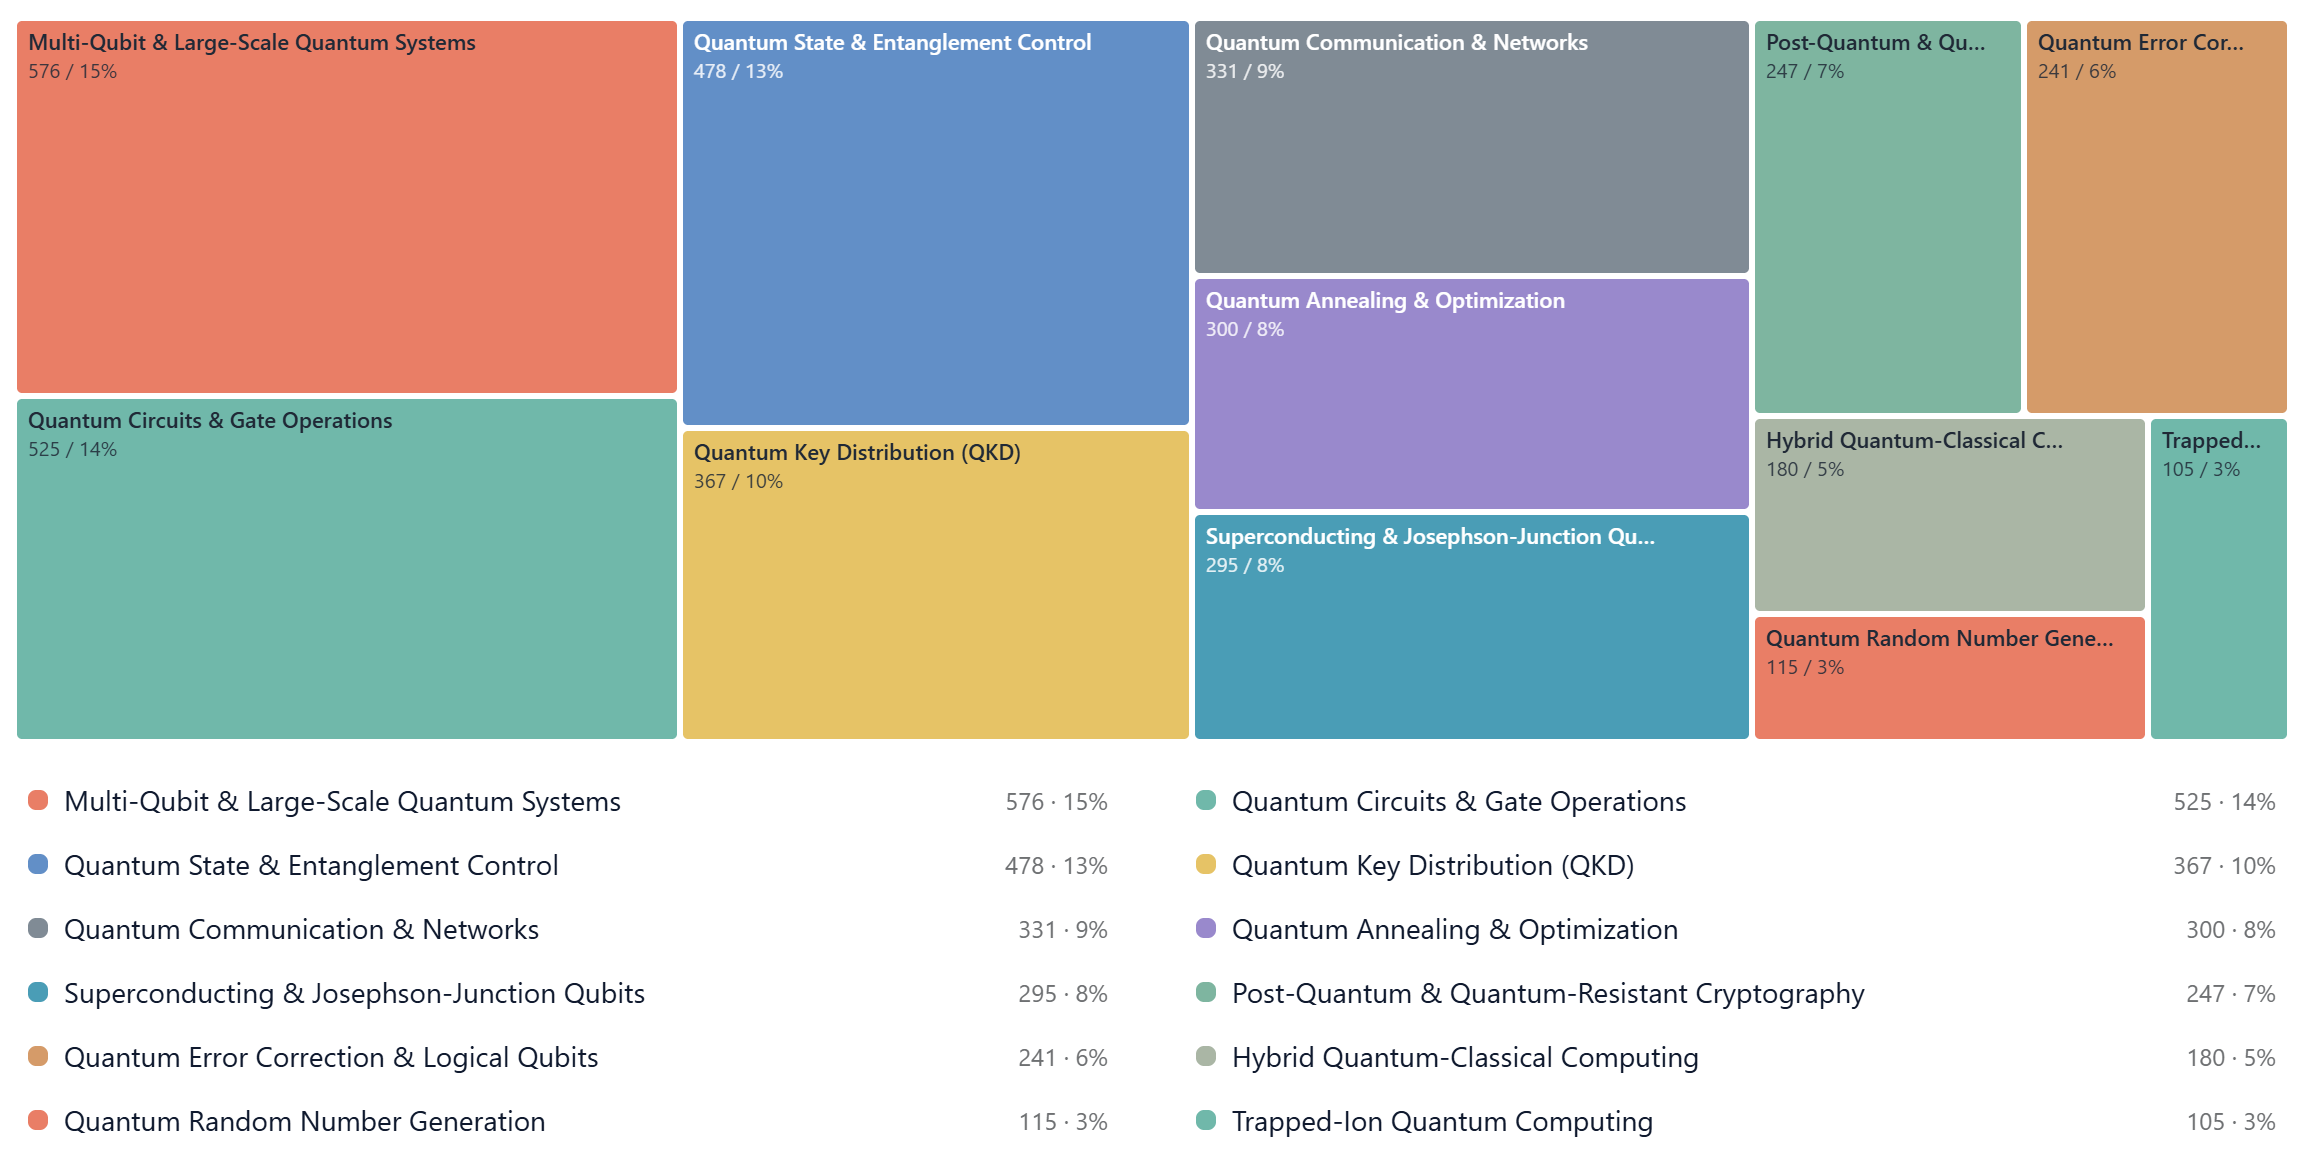This screenshot has height=1158, width=2308.
Task: Click legend text Post-Quantum & Quantum-Resistant Cryptography
Action: point(1548,994)
